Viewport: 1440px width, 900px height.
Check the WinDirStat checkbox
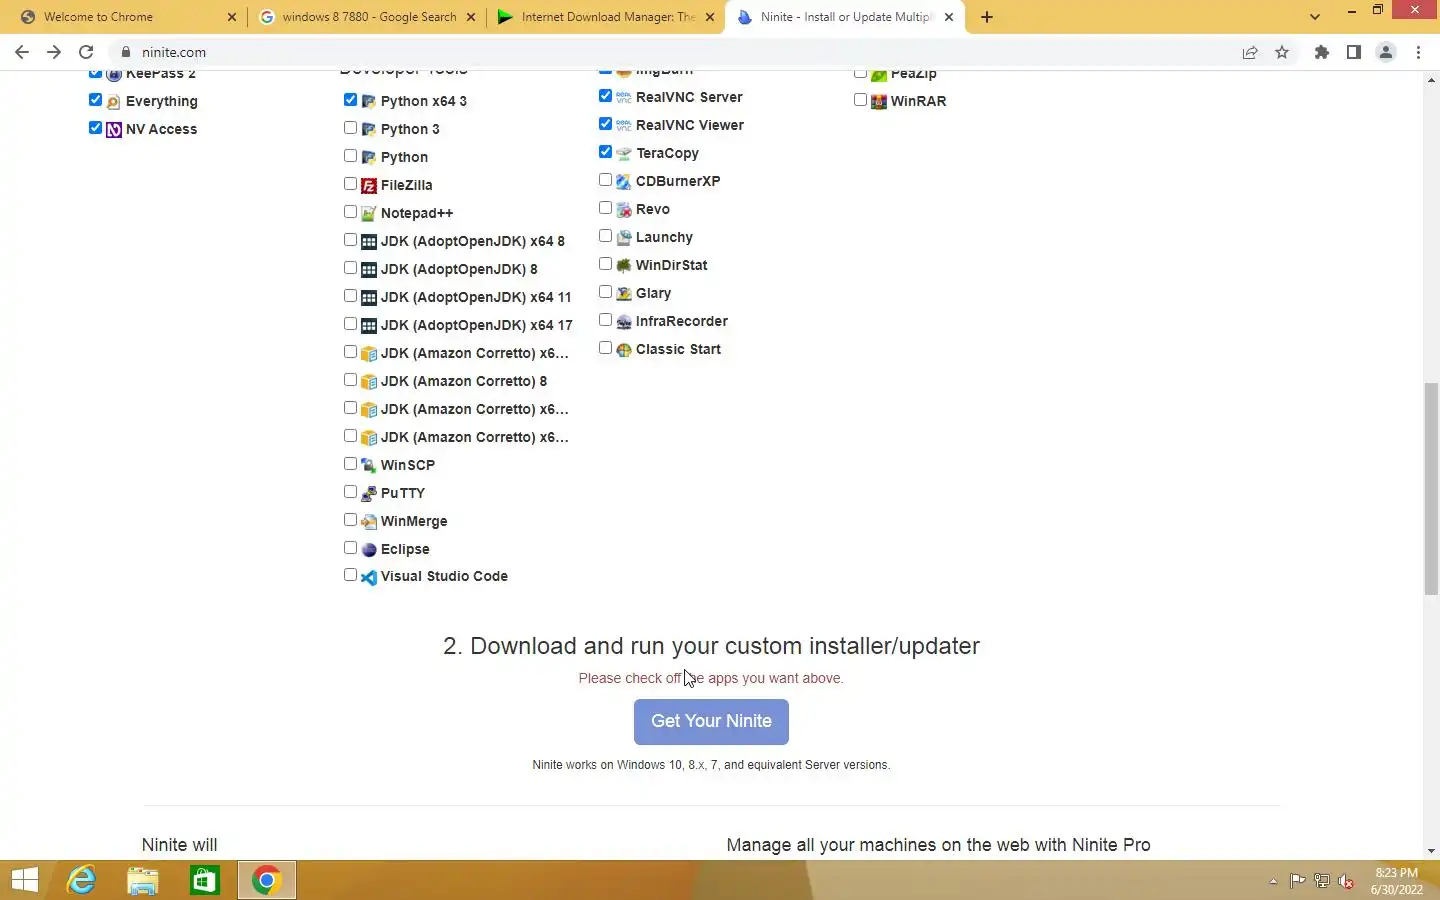click(x=605, y=264)
